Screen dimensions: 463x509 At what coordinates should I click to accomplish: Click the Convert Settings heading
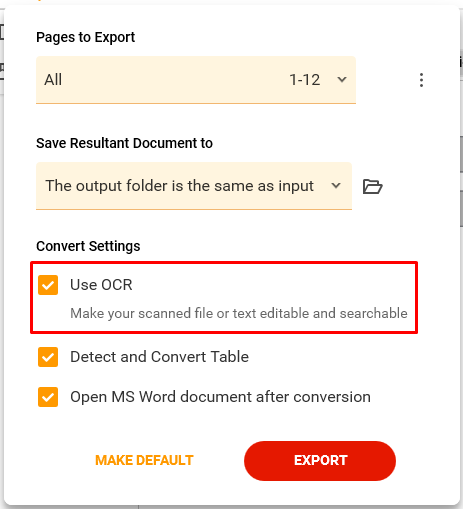[x=88, y=246]
